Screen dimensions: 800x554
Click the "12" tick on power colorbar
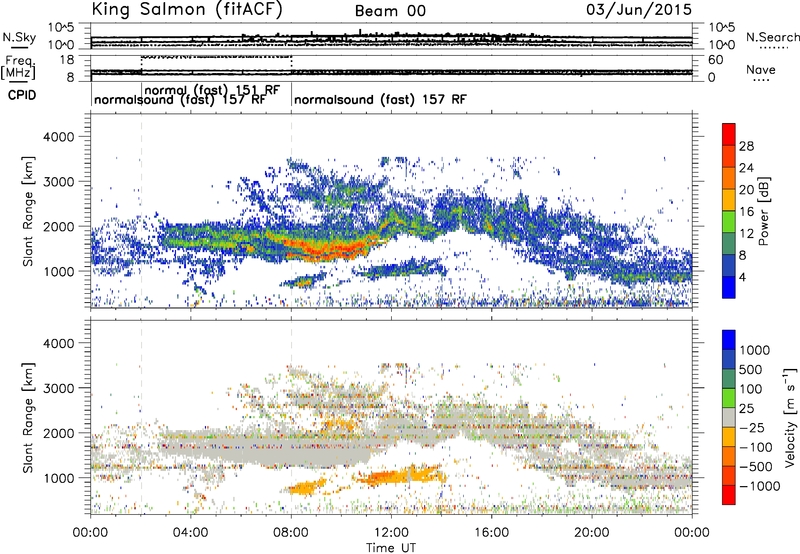pyautogui.click(x=746, y=234)
